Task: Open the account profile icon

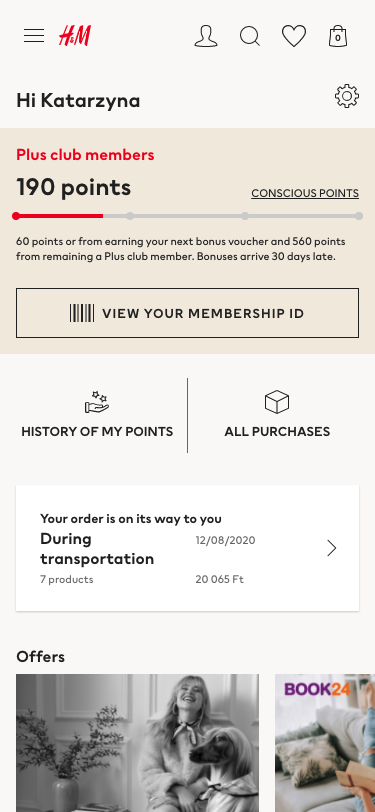Action: point(206,36)
